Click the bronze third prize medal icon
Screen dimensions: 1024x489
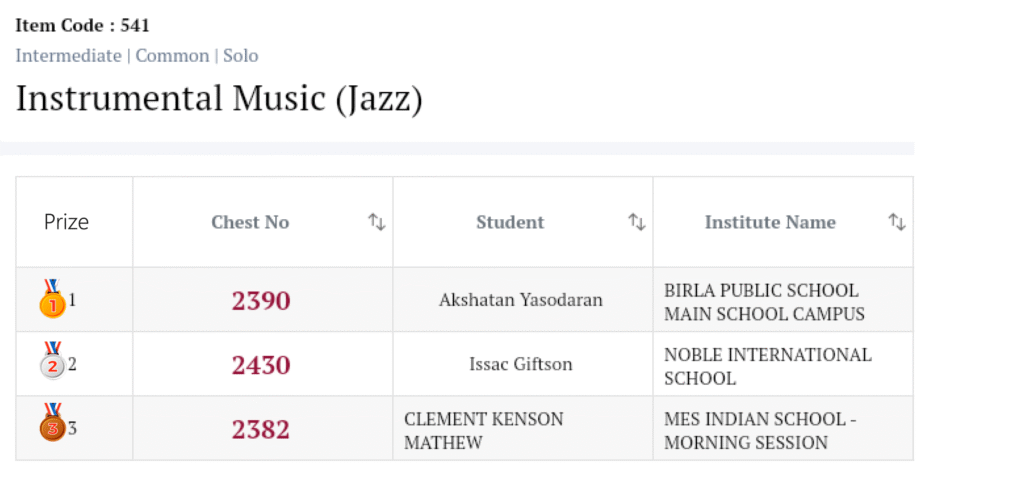coord(52,427)
